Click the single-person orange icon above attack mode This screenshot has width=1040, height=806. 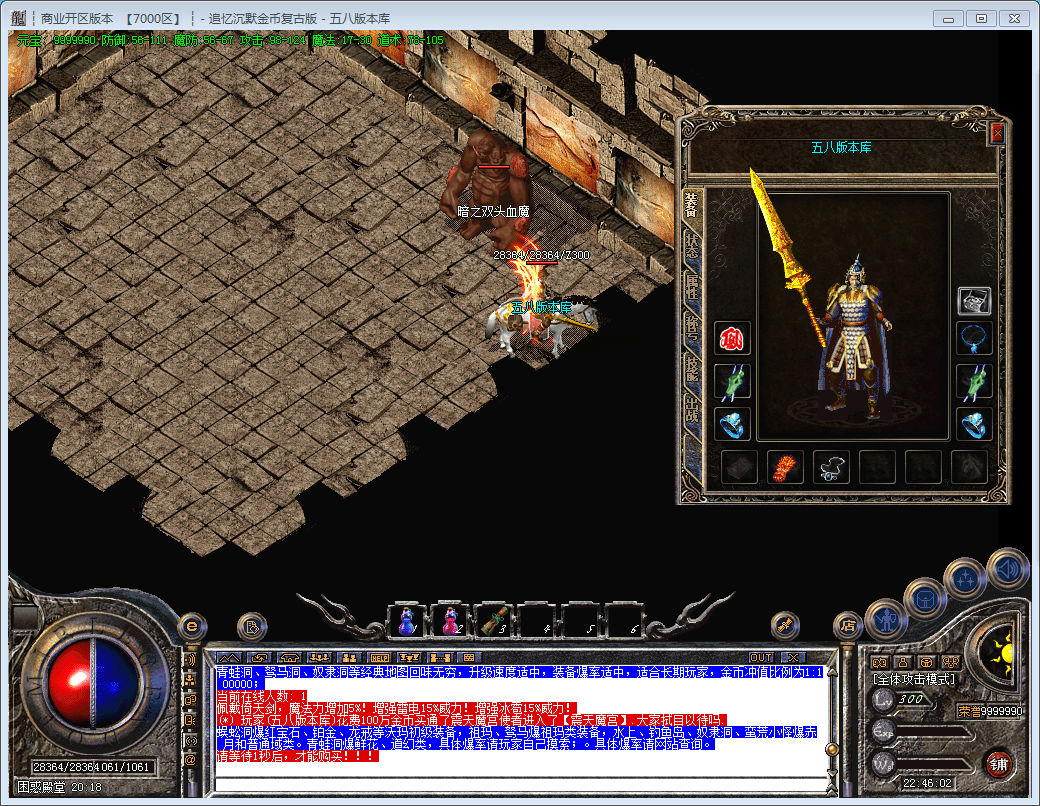tap(902, 662)
